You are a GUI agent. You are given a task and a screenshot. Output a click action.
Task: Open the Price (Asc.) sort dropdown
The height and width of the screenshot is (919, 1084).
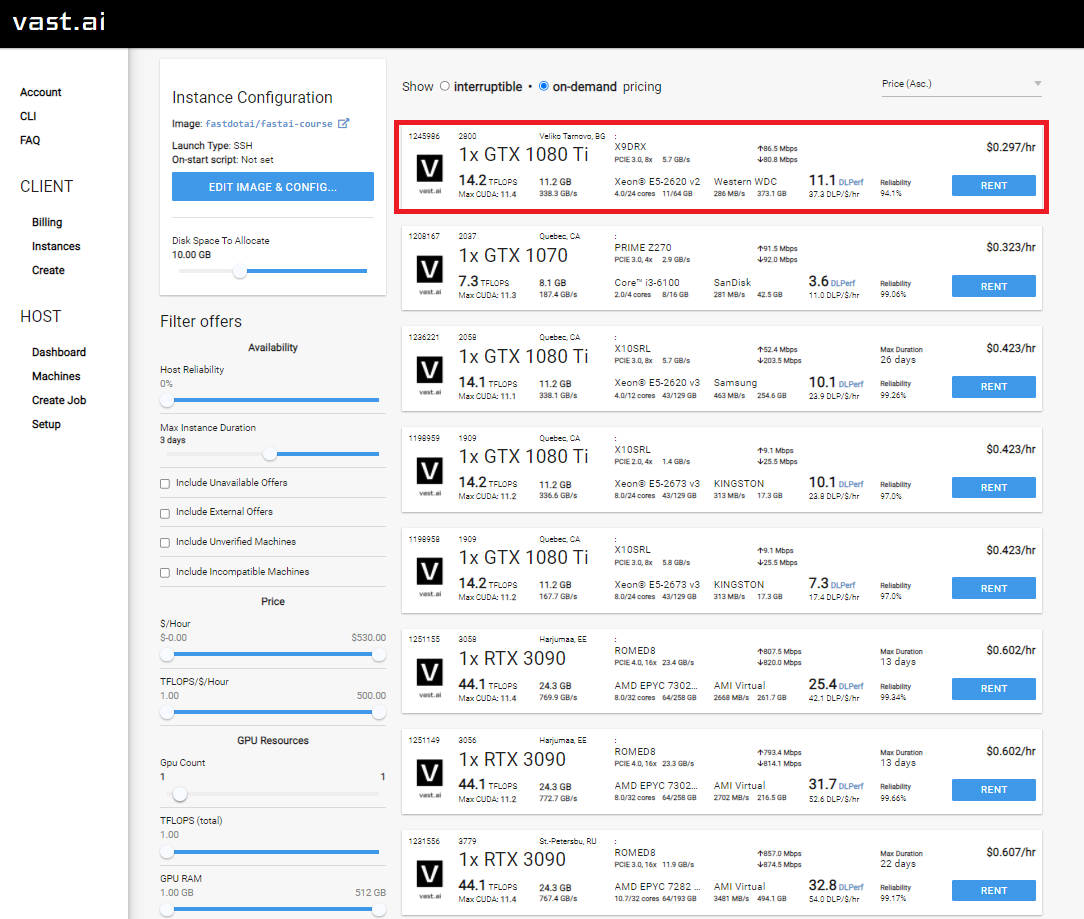pos(962,84)
